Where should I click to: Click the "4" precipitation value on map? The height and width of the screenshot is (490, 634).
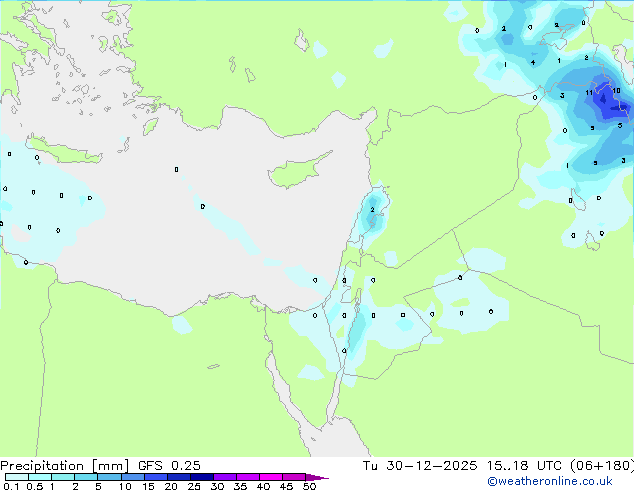click(533, 62)
